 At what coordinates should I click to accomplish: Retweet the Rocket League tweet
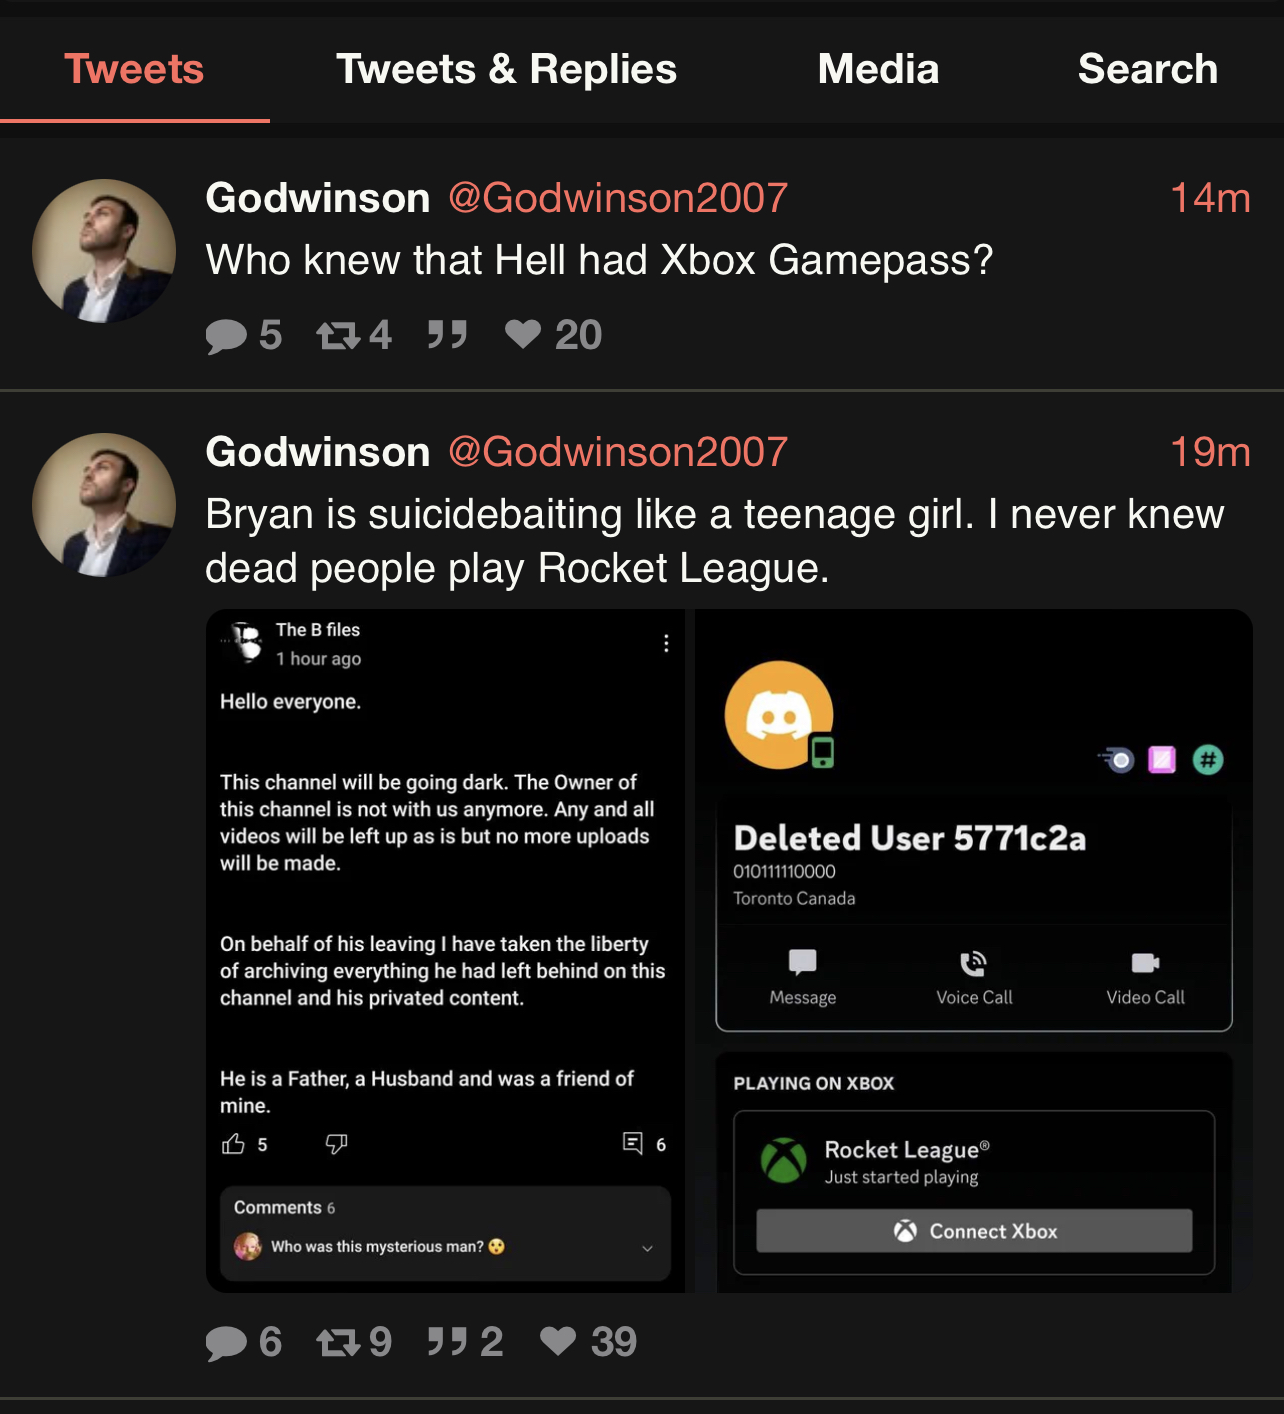338,1343
